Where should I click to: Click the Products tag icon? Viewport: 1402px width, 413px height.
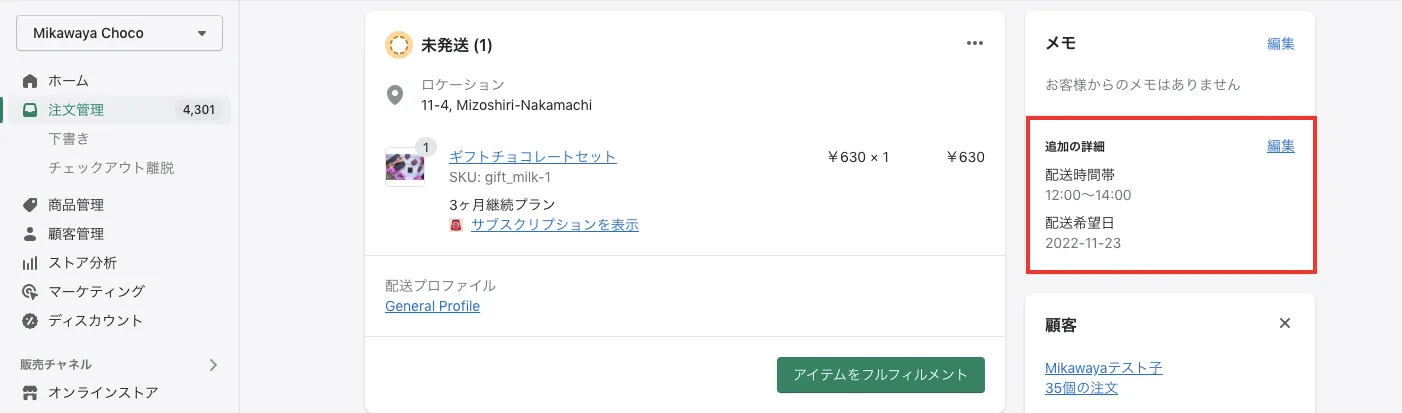click(x=30, y=205)
